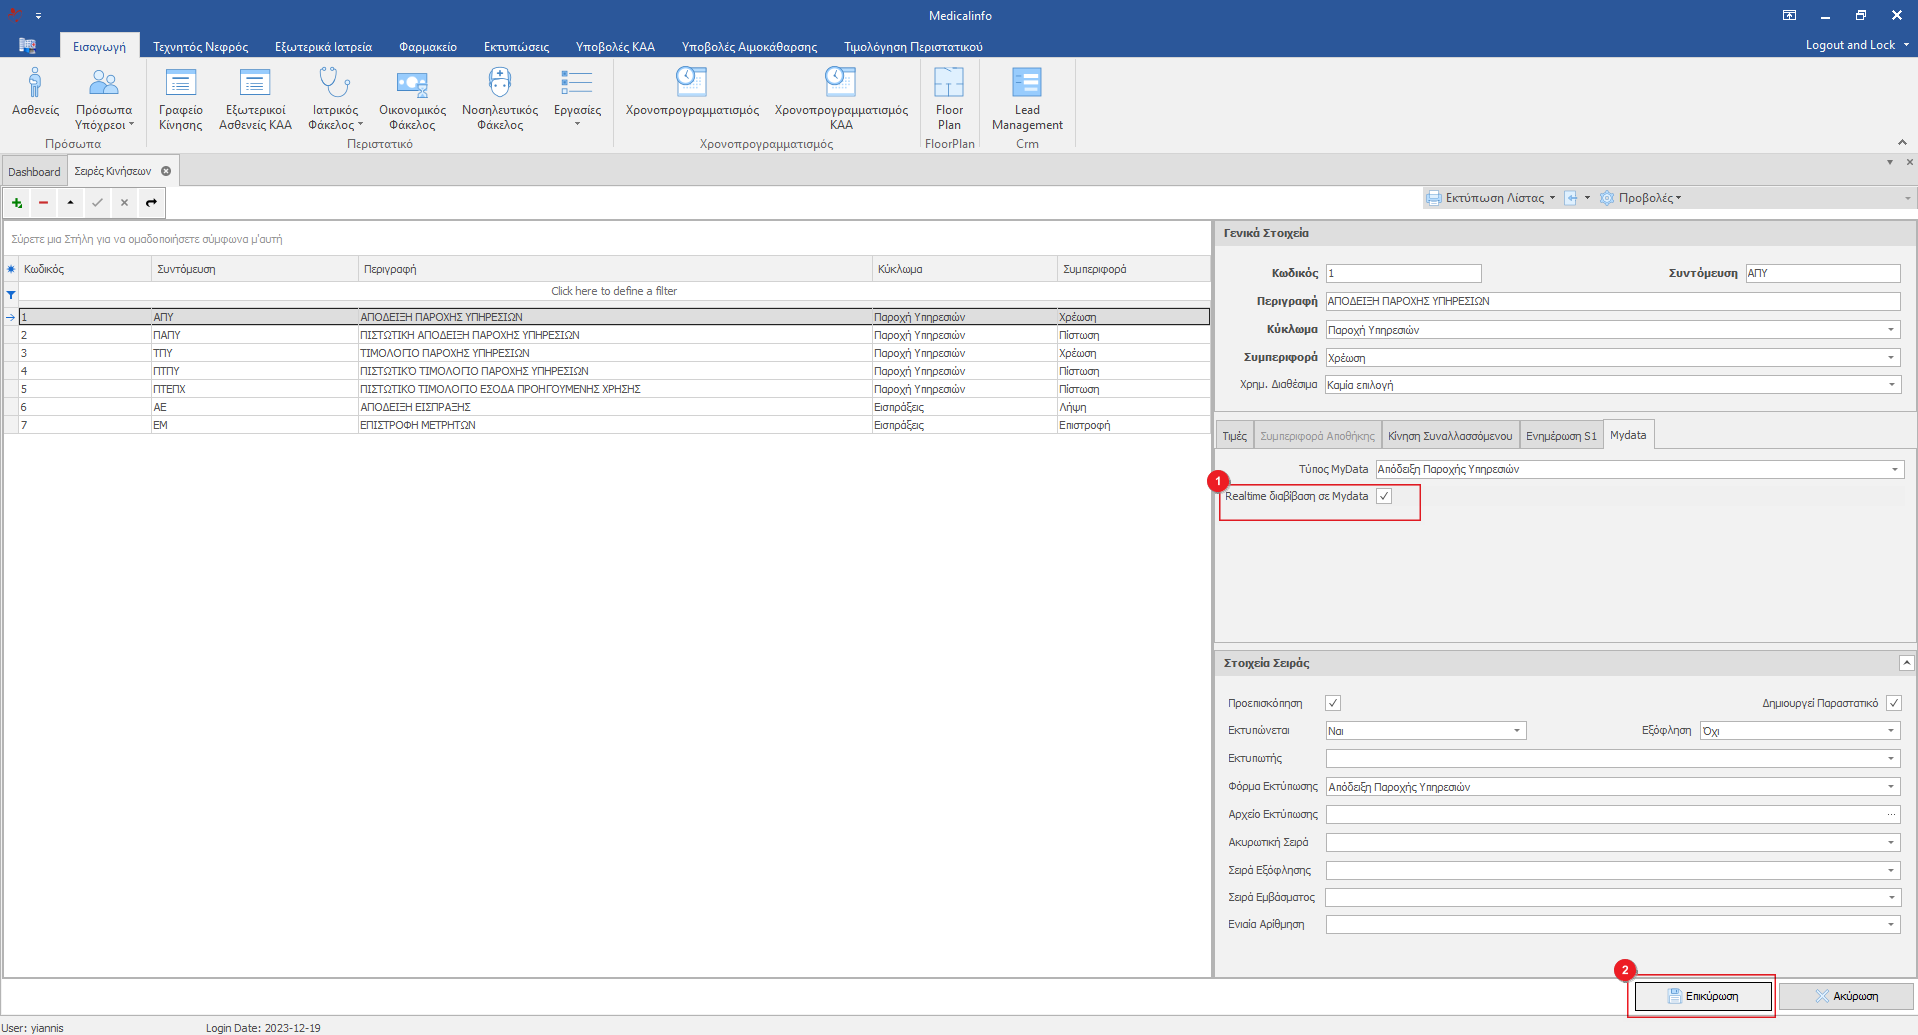Expand the Τύπος MyData dropdown
Screen dimensions: 1918x1035
tap(1894, 470)
